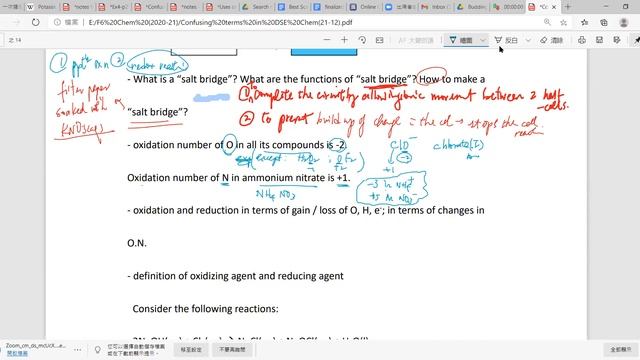
Task: Click second button in download tip bar
Action: point(232,350)
